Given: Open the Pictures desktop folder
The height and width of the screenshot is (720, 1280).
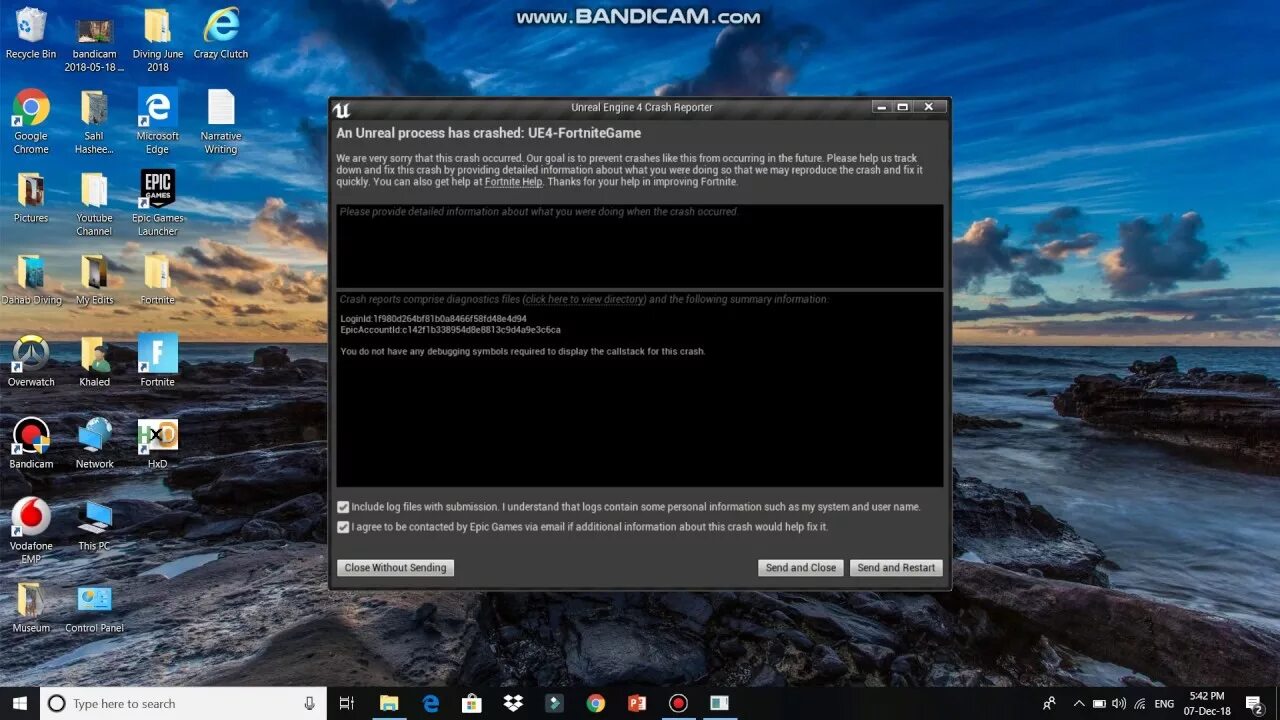Looking at the screenshot, I should click(31, 197).
